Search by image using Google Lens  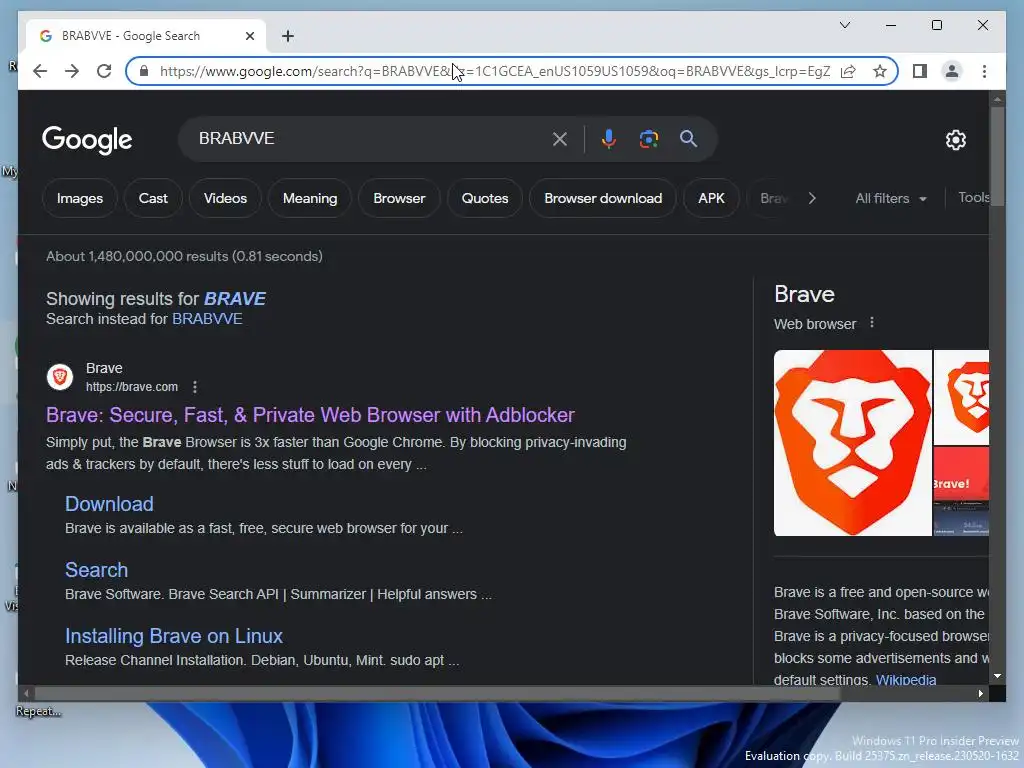point(648,139)
